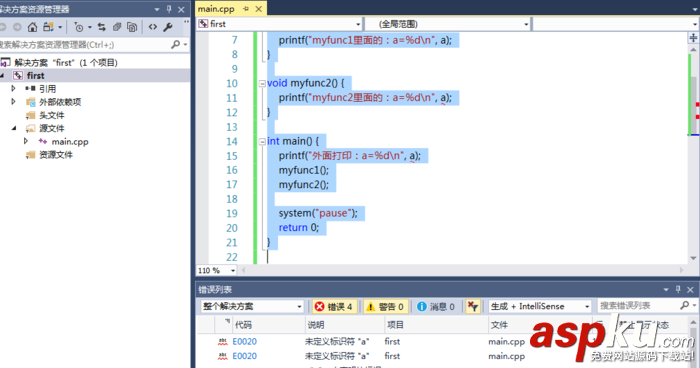Click the search magnifier in Solution Explorer
The height and width of the screenshot is (368, 700).
click(x=175, y=44)
